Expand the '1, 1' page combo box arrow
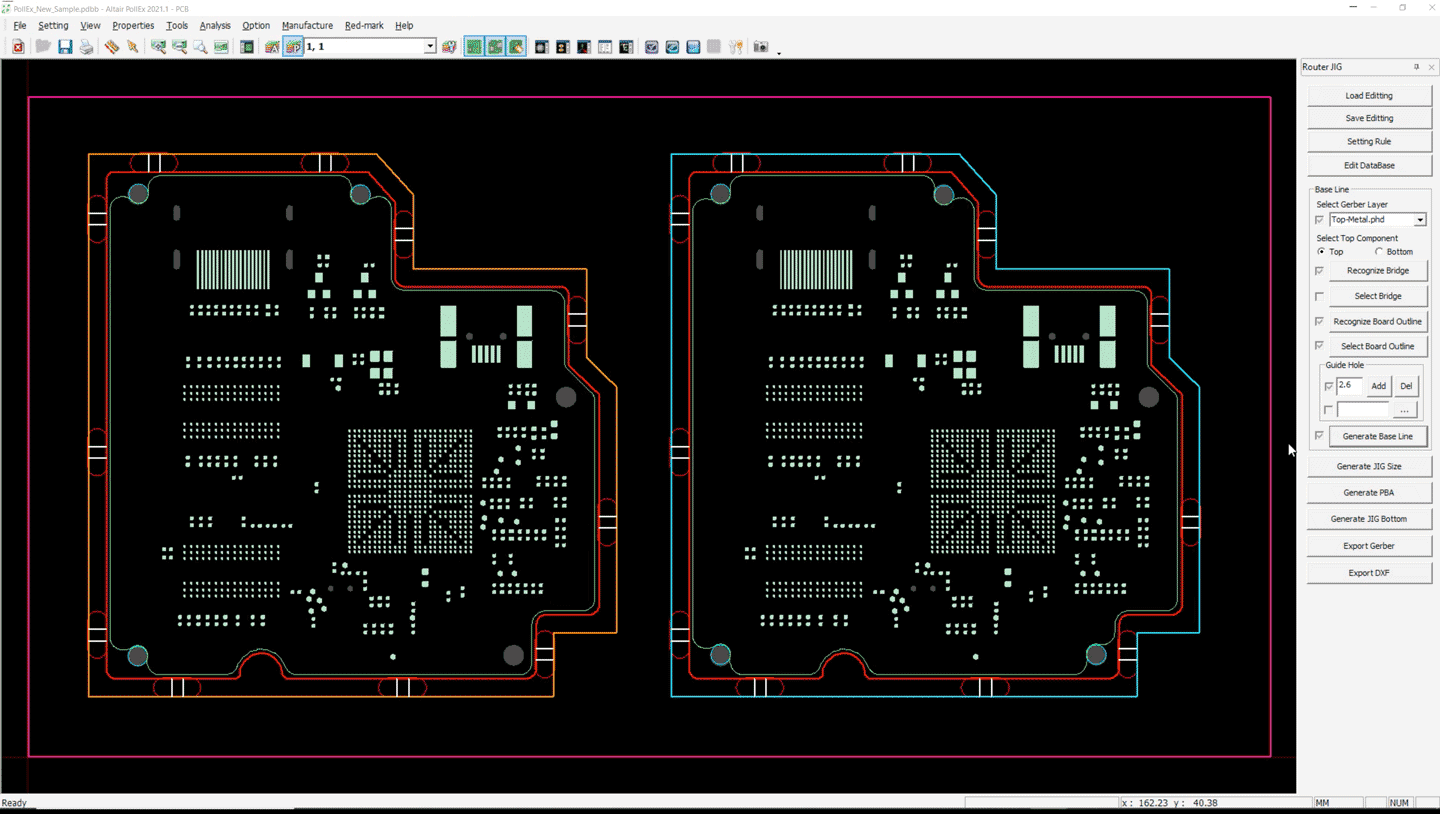Image resolution: width=1440 pixels, height=814 pixels. pyautogui.click(x=430, y=46)
